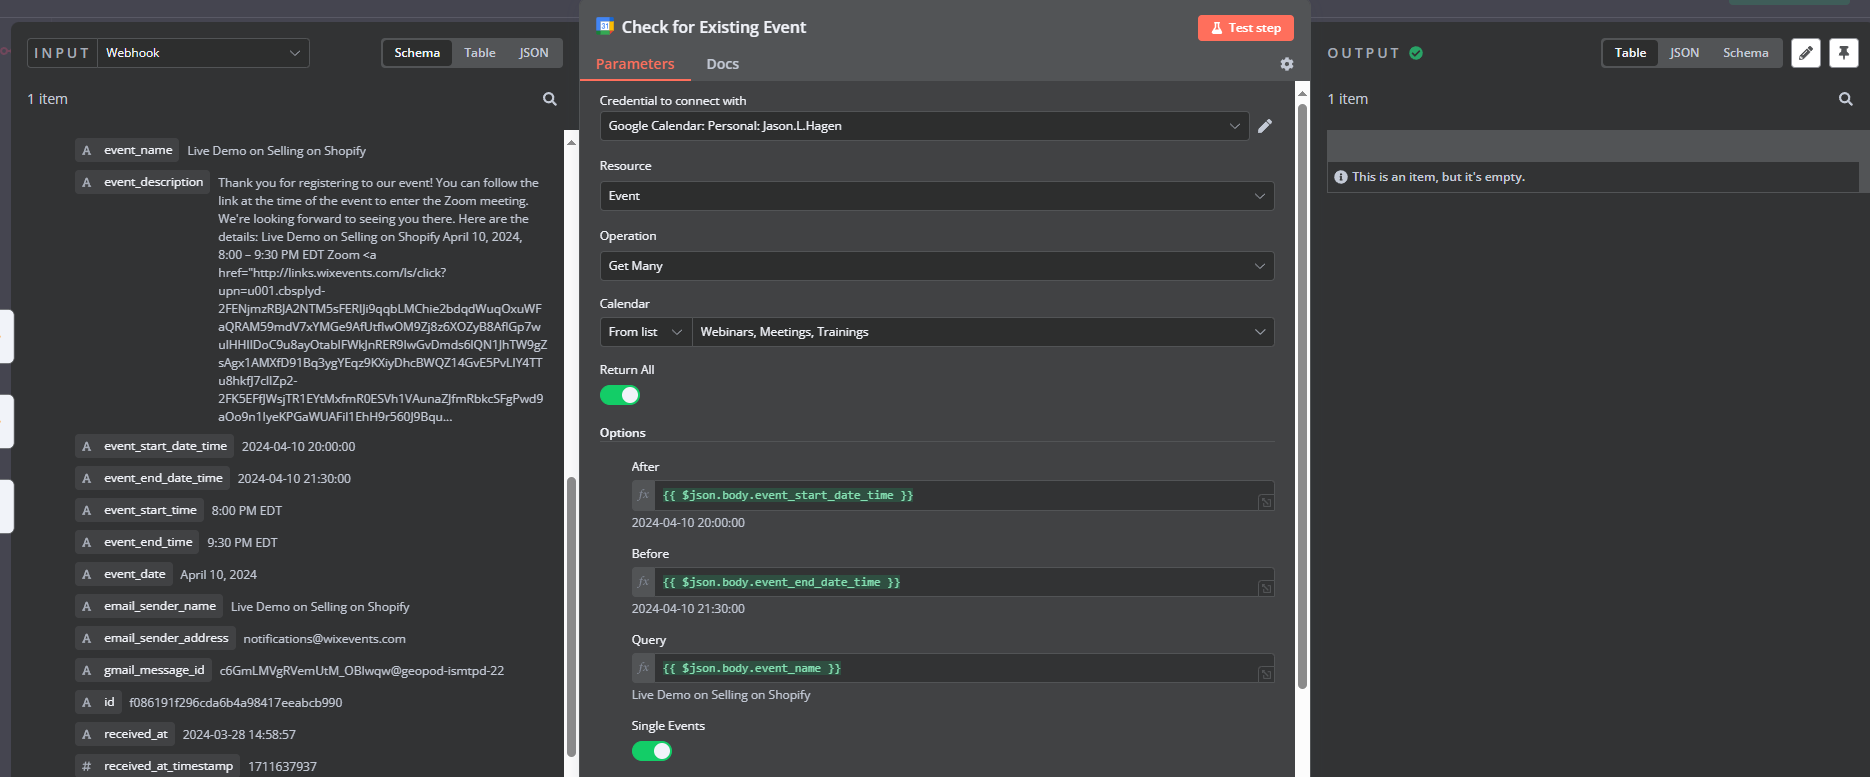Click the id field pill

[98, 702]
